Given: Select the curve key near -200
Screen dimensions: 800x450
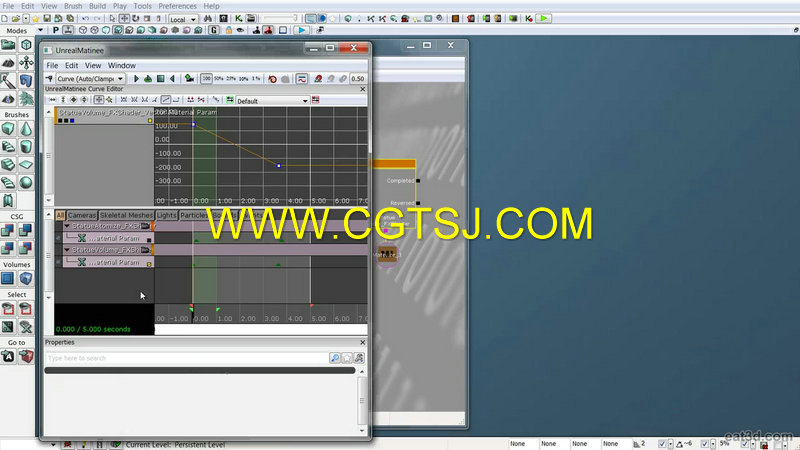Looking at the screenshot, I should tap(279, 166).
